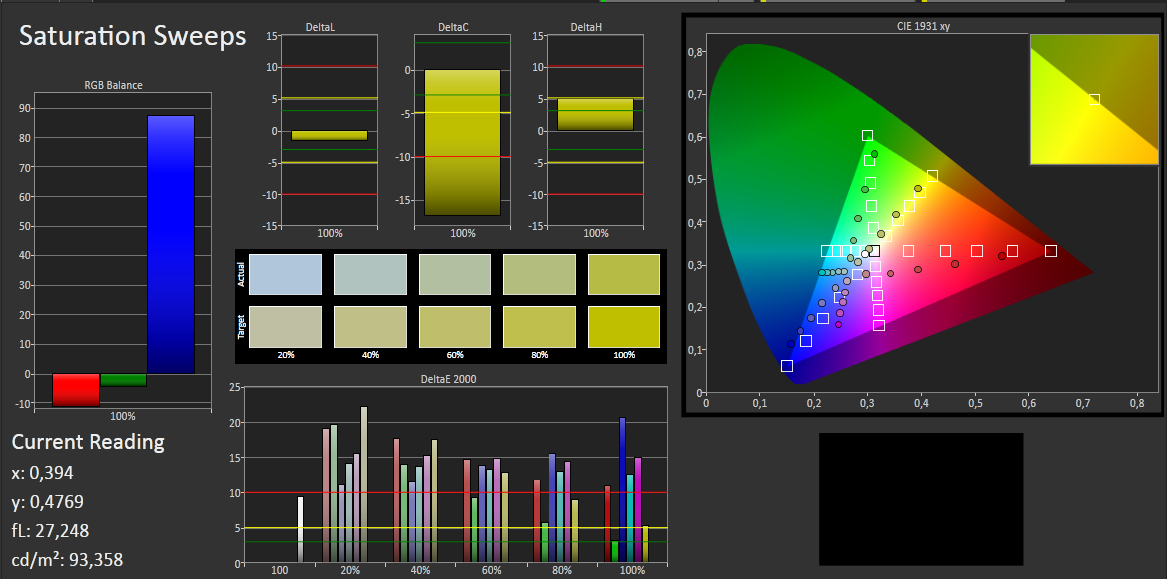Click the 20% Target color swatch
Viewport: 1167px width, 579px height.
click(x=286, y=327)
